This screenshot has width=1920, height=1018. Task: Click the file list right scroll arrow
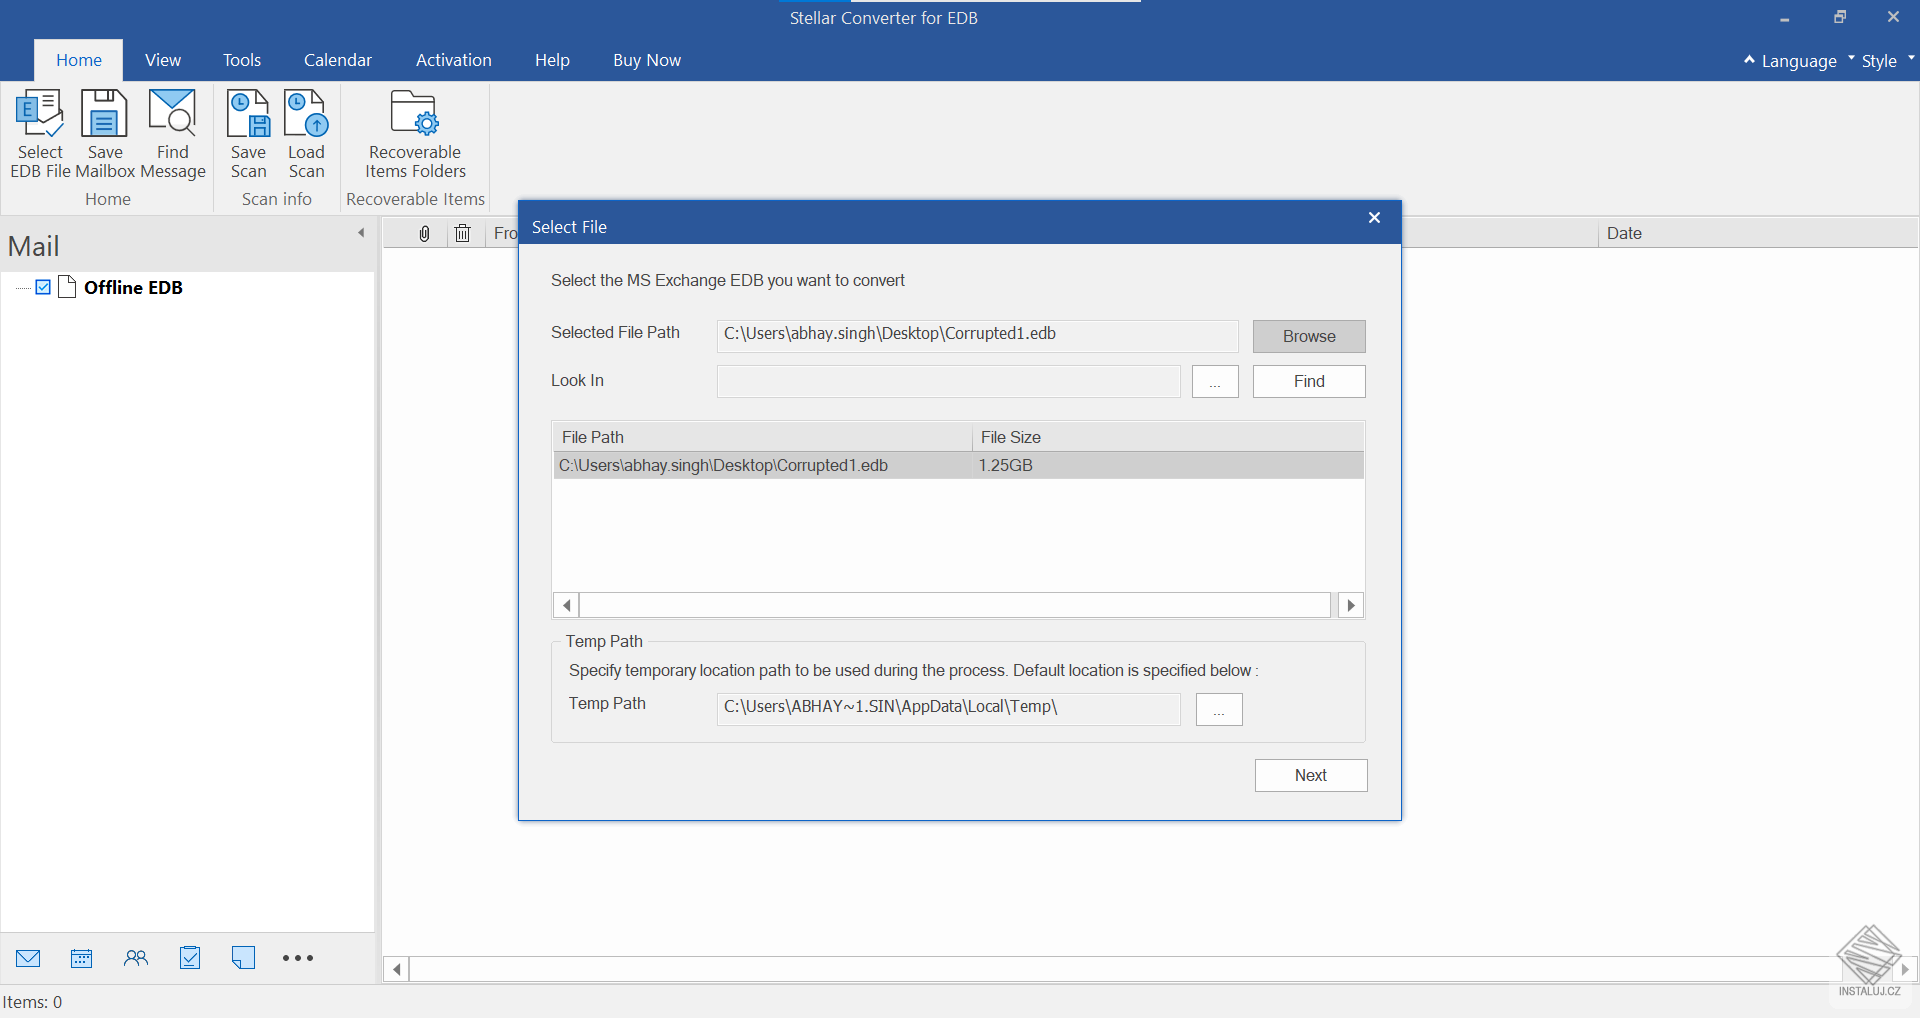pyautogui.click(x=1351, y=605)
